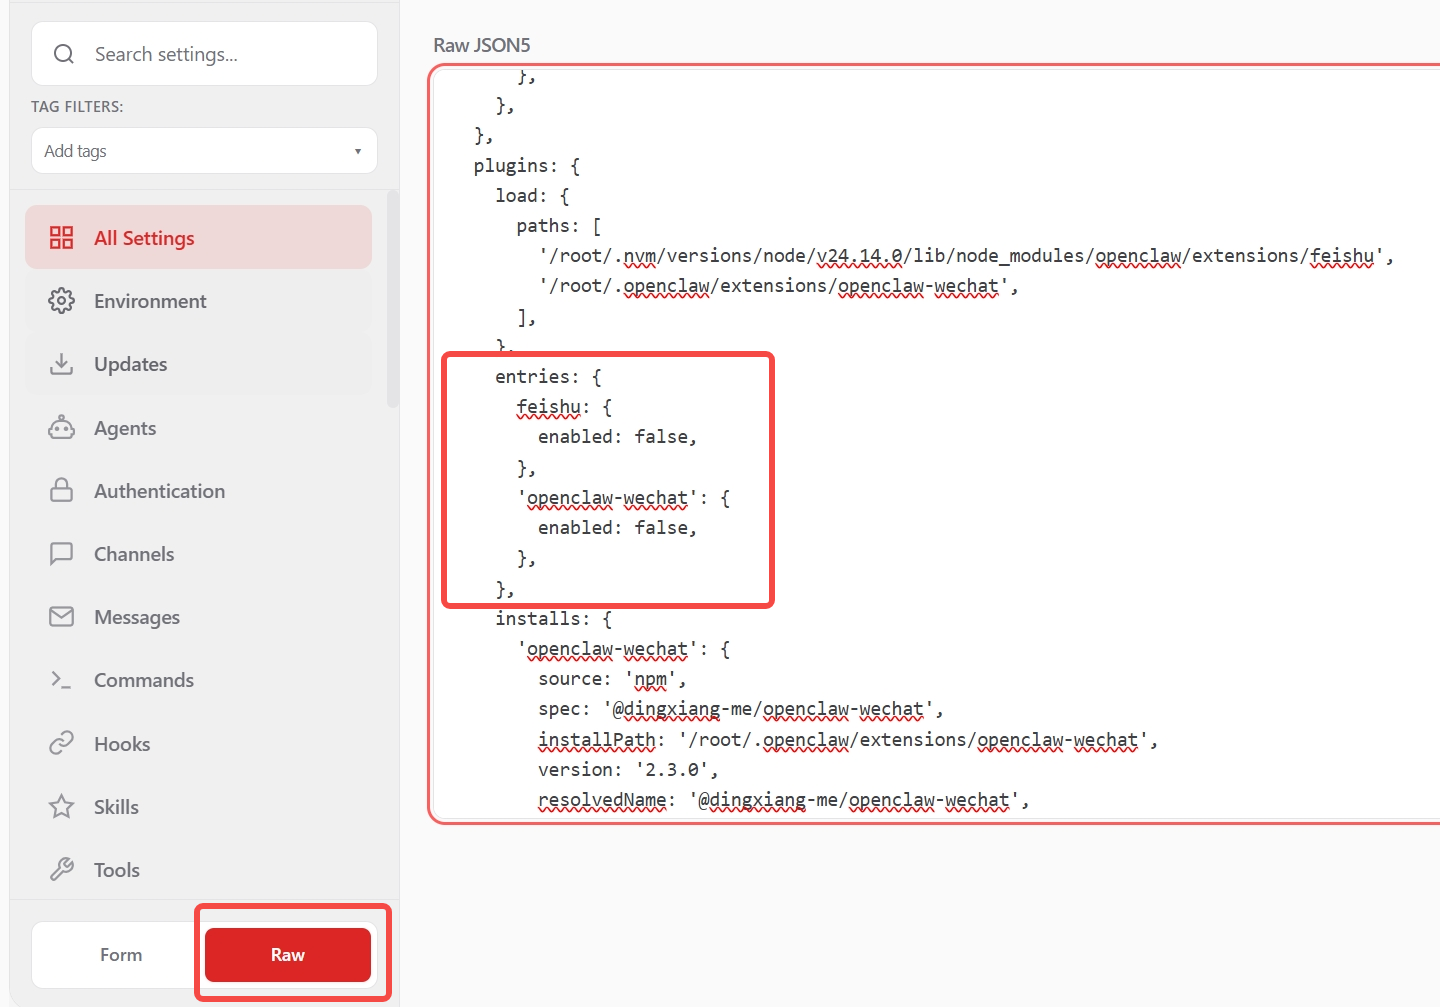This screenshot has width=1440, height=1007.
Task: Click the Authentication lock icon
Action: pos(62,491)
